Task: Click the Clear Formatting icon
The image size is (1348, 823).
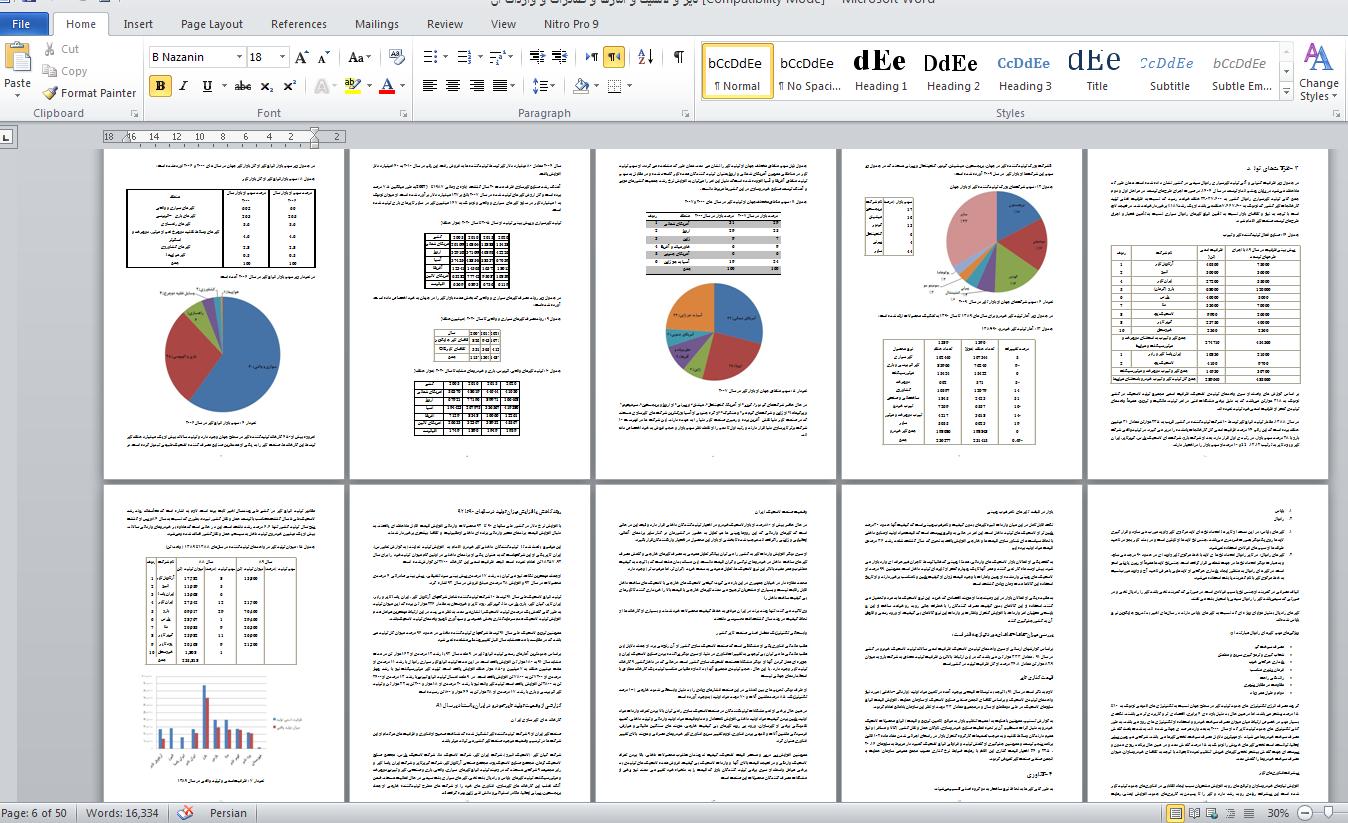Action: (x=396, y=57)
